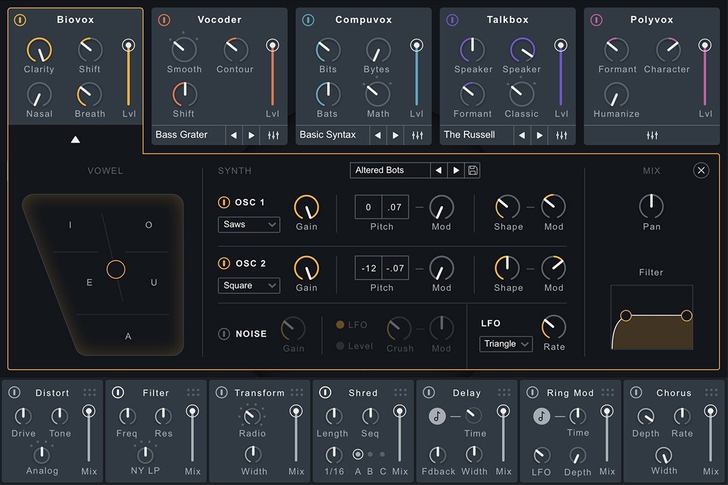Toggle tempo sync note icon in Delay
The width and height of the screenshot is (728, 485).
click(437, 416)
